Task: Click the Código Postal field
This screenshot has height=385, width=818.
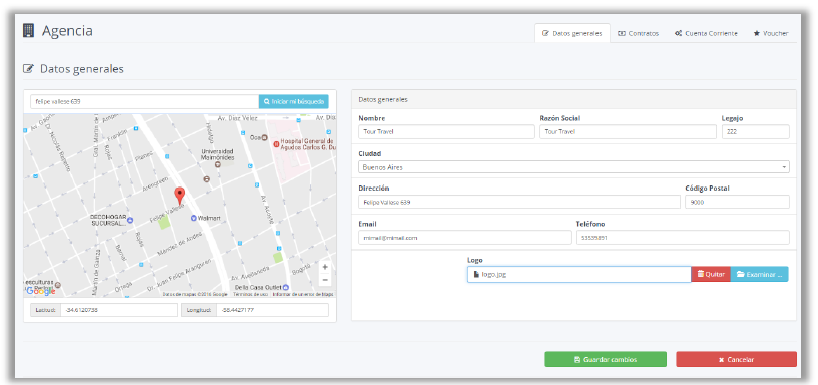Action: coord(737,202)
